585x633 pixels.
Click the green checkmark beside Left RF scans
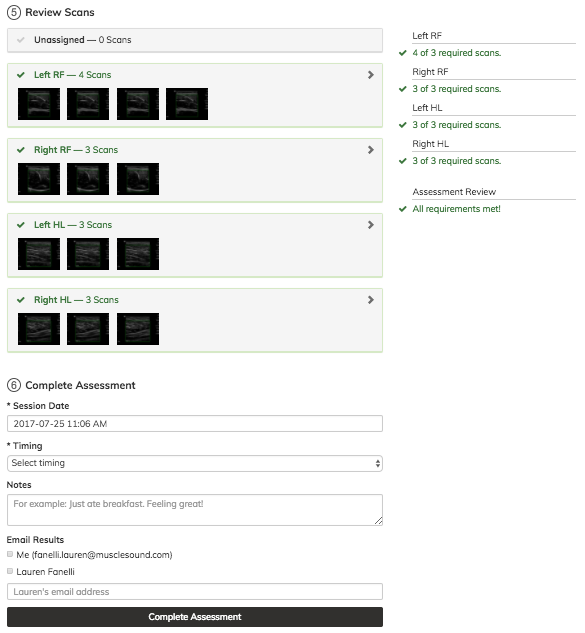[21, 75]
